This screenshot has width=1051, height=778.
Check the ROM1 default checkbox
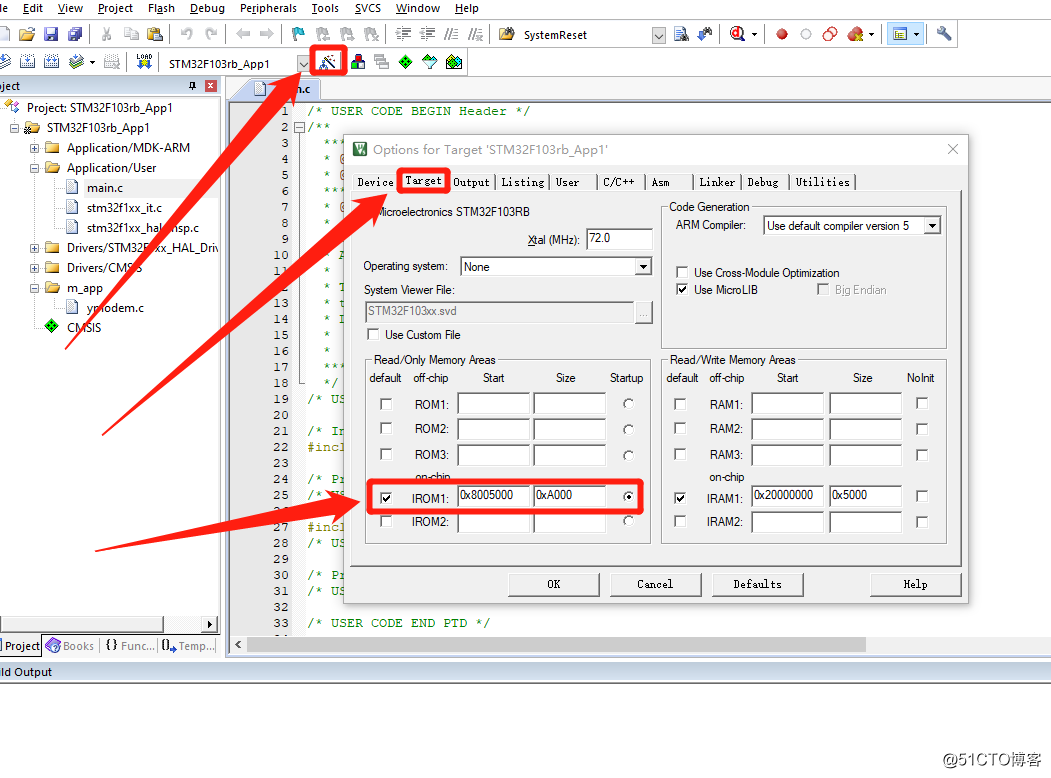point(386,403)
